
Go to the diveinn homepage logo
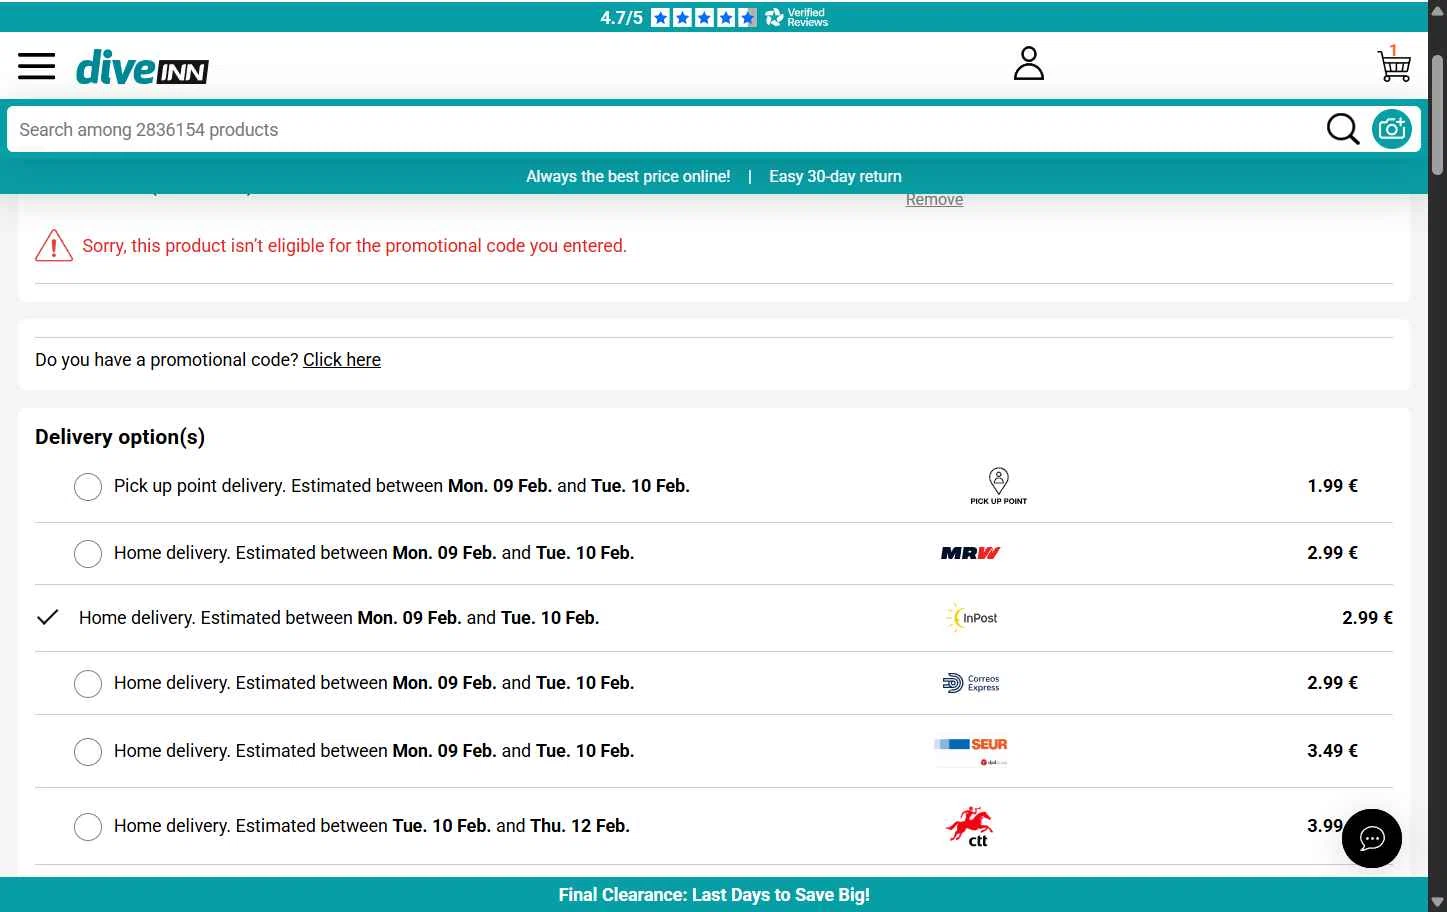pos(142,68)
